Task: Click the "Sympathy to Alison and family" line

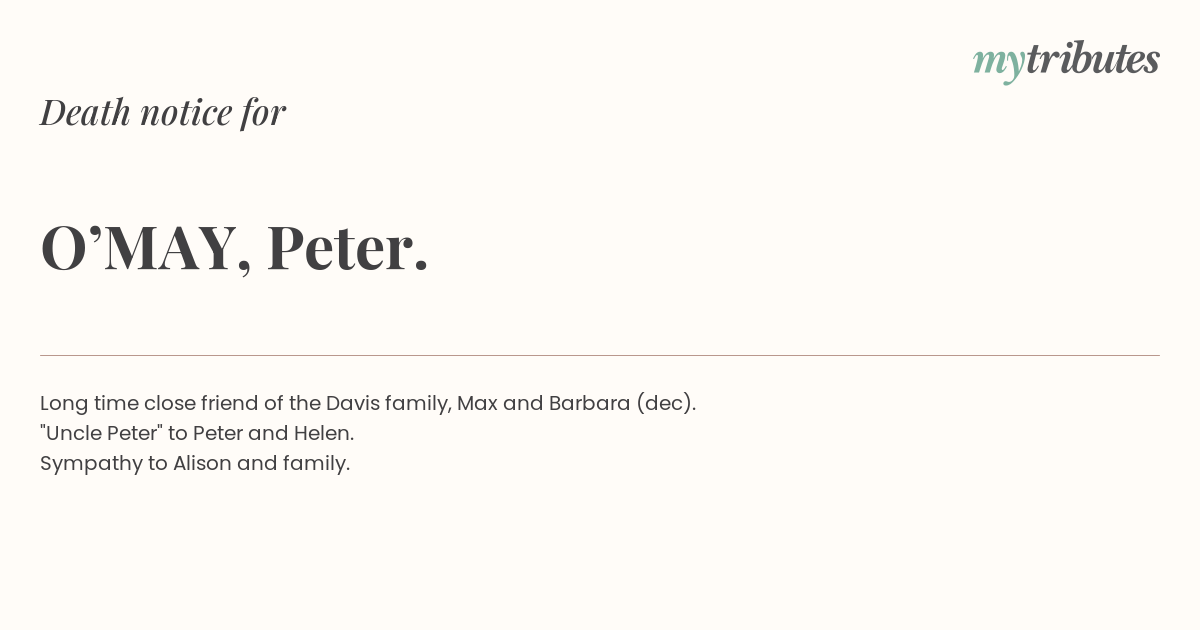Action: 195,464
